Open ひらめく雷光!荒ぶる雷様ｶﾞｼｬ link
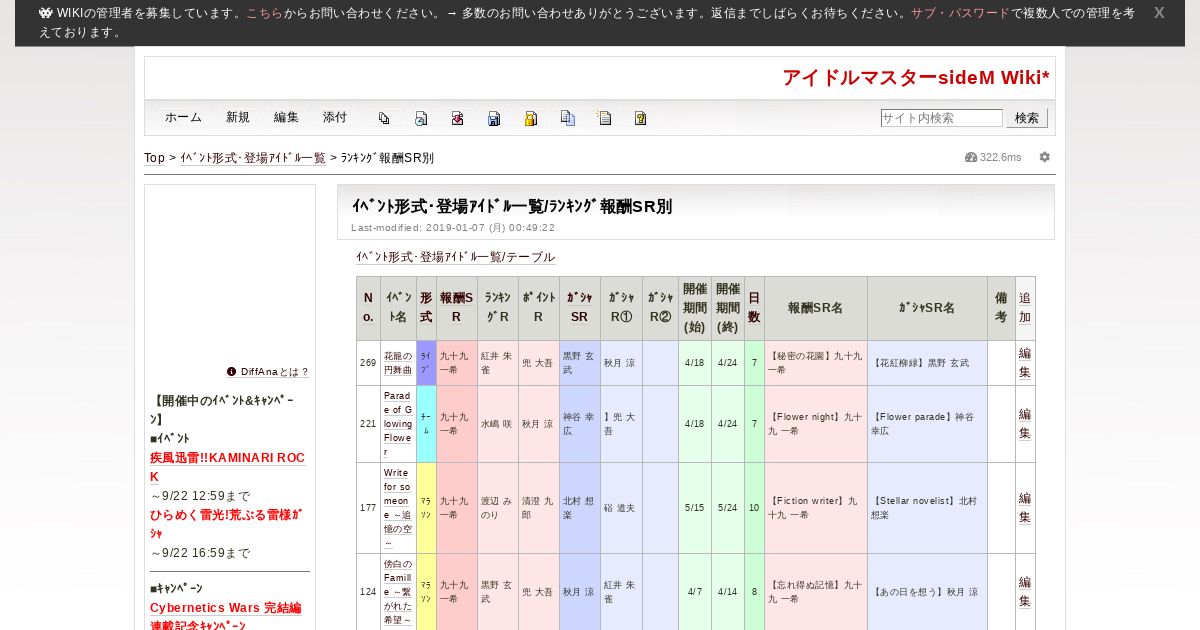The height and width of the screenshot is (630, 1200). coord(226,524)
